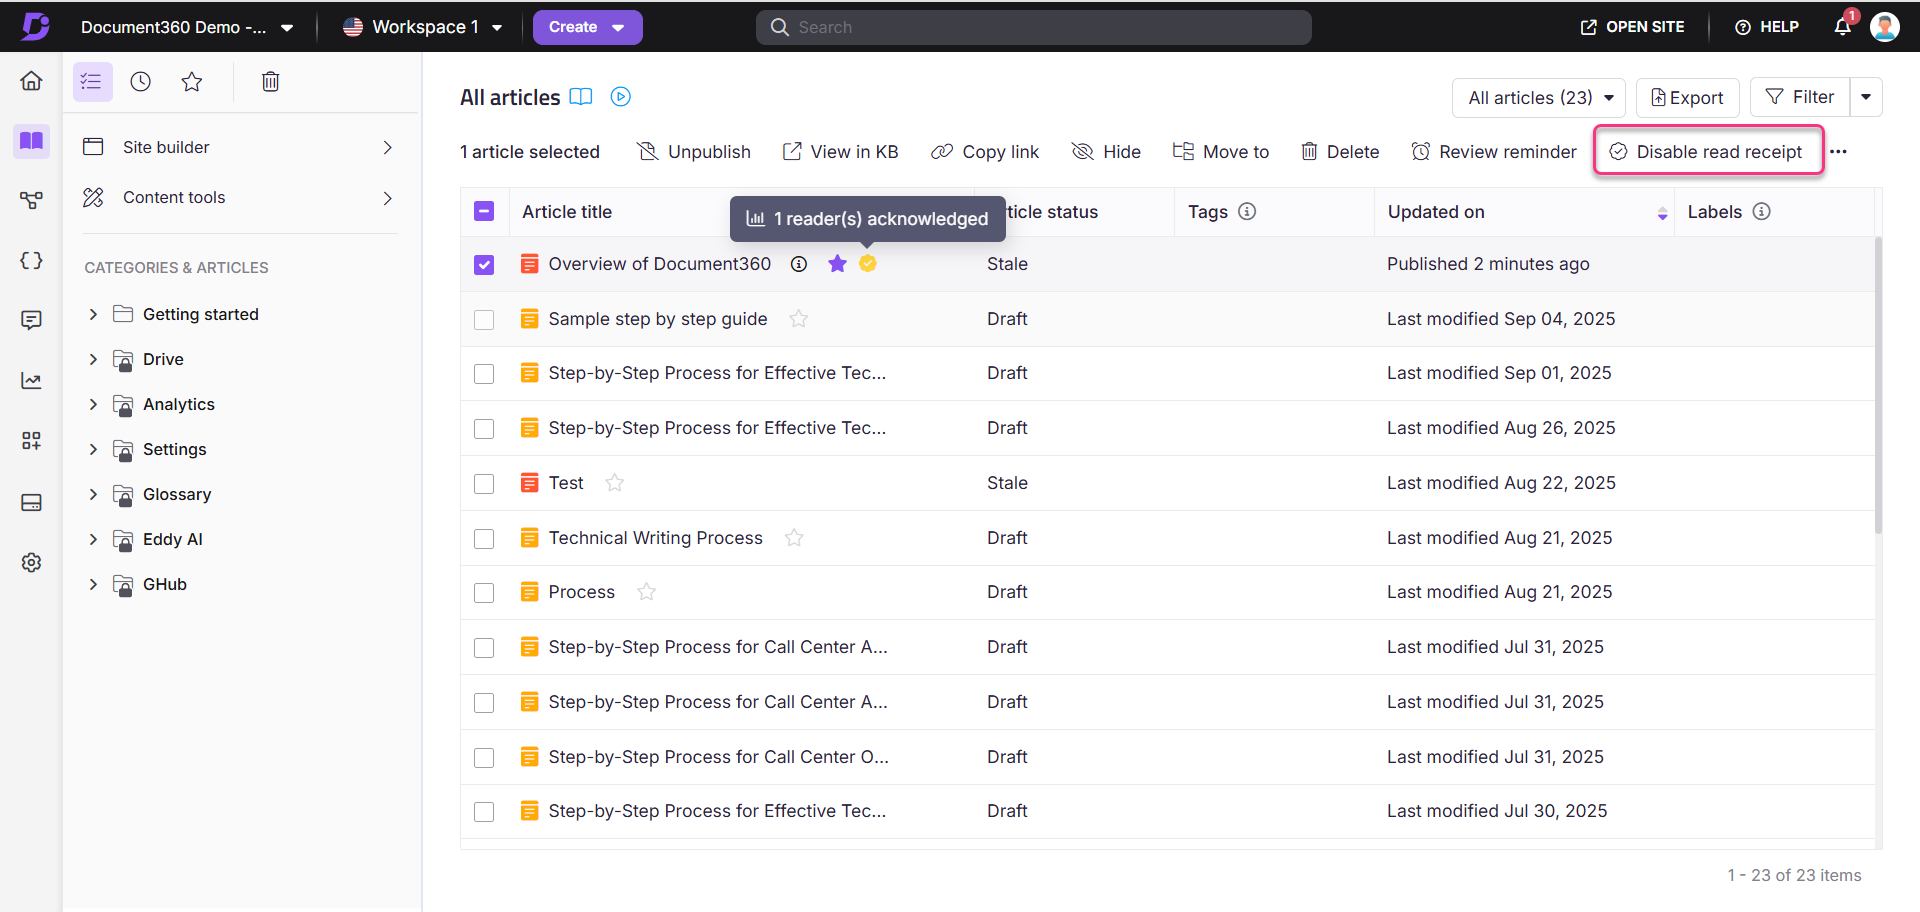Uncheck the Overview of Document360 checkbox

(x=484, y=265)
